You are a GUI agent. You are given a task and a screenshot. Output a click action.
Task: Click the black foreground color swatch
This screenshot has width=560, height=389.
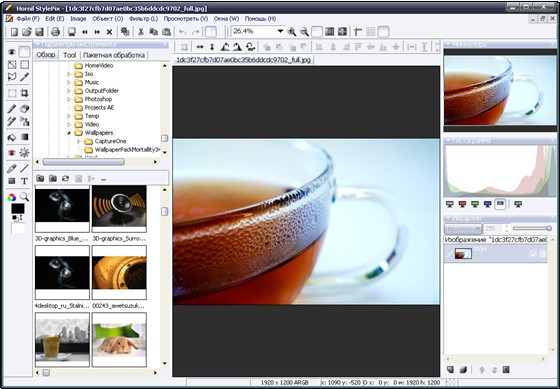click(x=18, y=209)
